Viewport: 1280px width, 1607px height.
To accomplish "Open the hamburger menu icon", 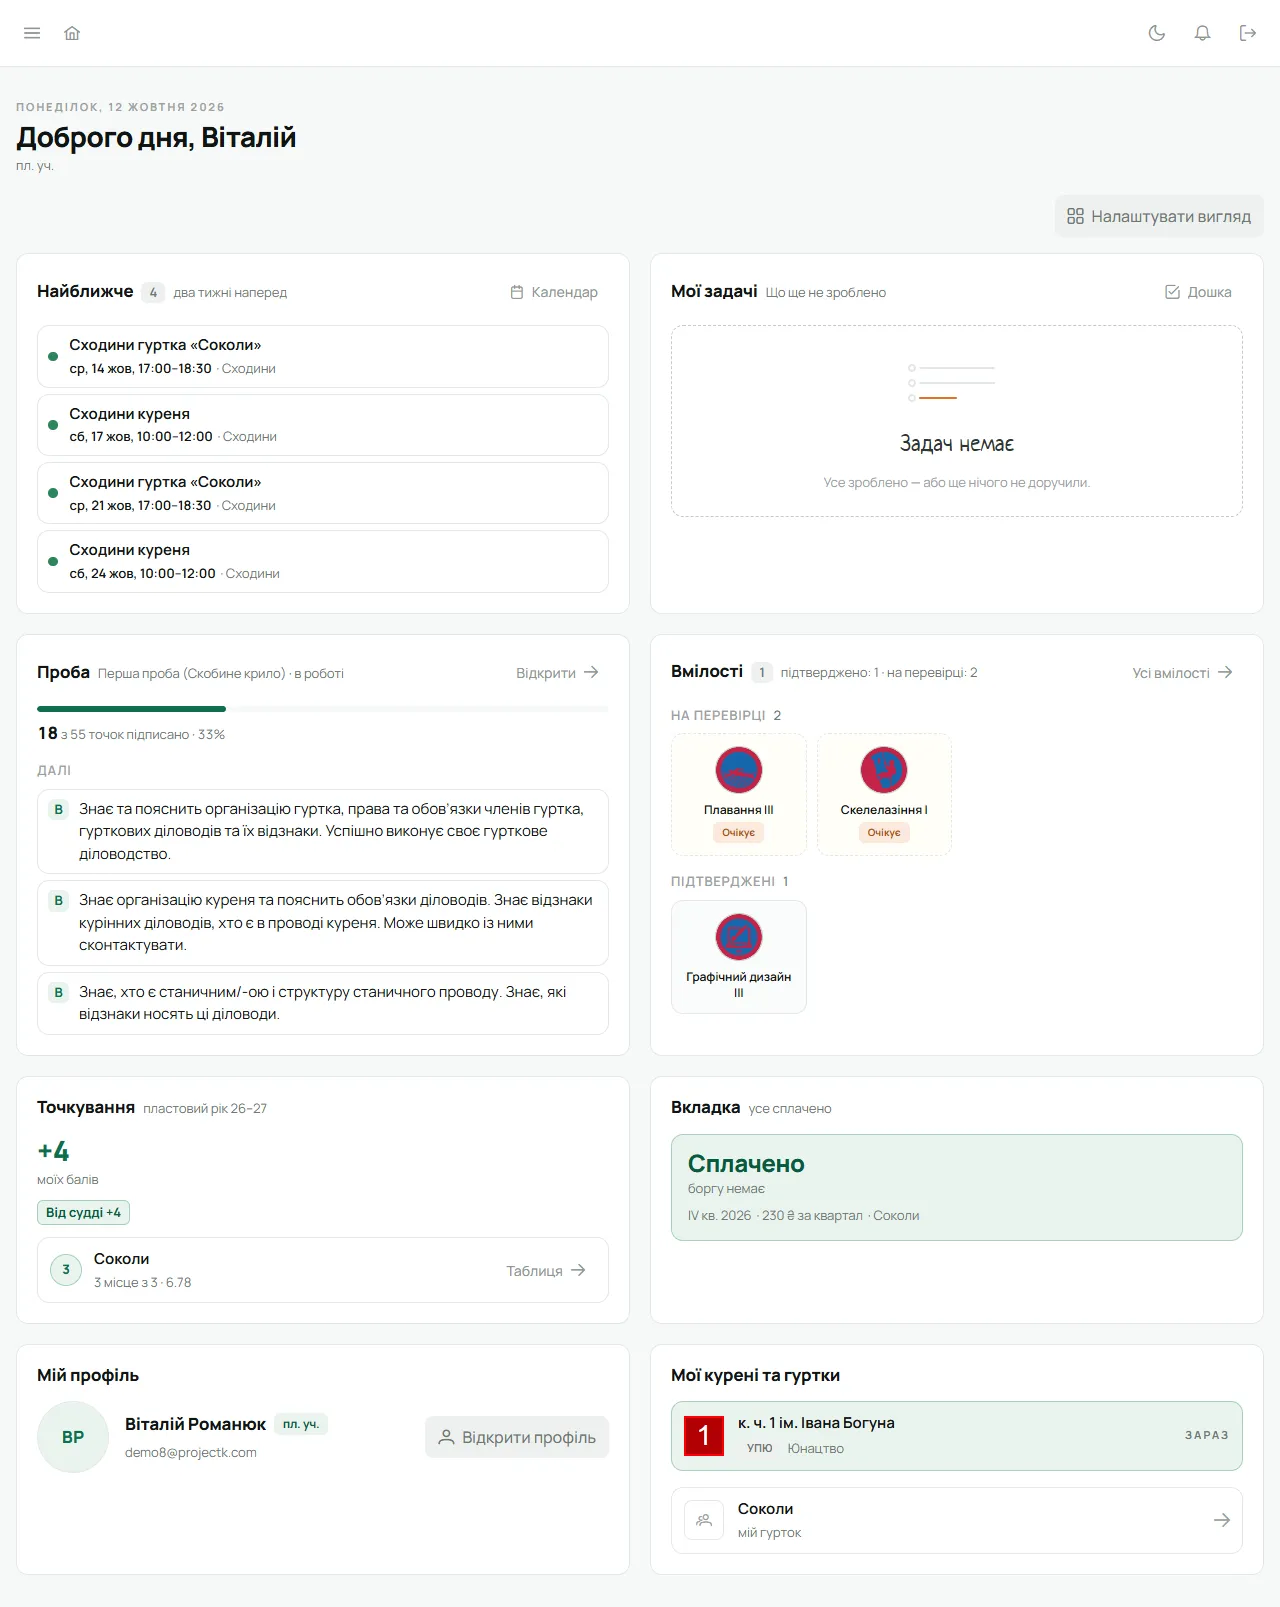I will point(32,33).
